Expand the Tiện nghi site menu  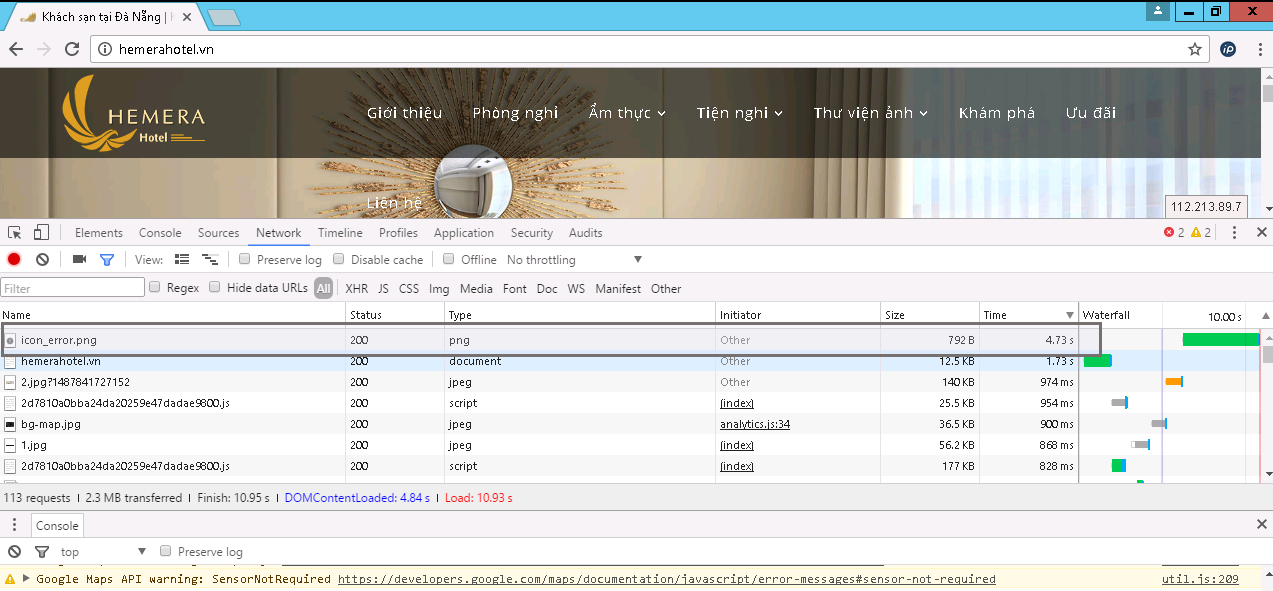pos(740,113)
